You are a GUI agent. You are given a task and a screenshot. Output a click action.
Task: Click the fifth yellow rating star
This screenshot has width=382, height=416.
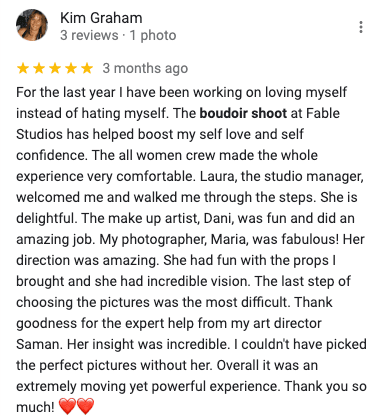87,68
